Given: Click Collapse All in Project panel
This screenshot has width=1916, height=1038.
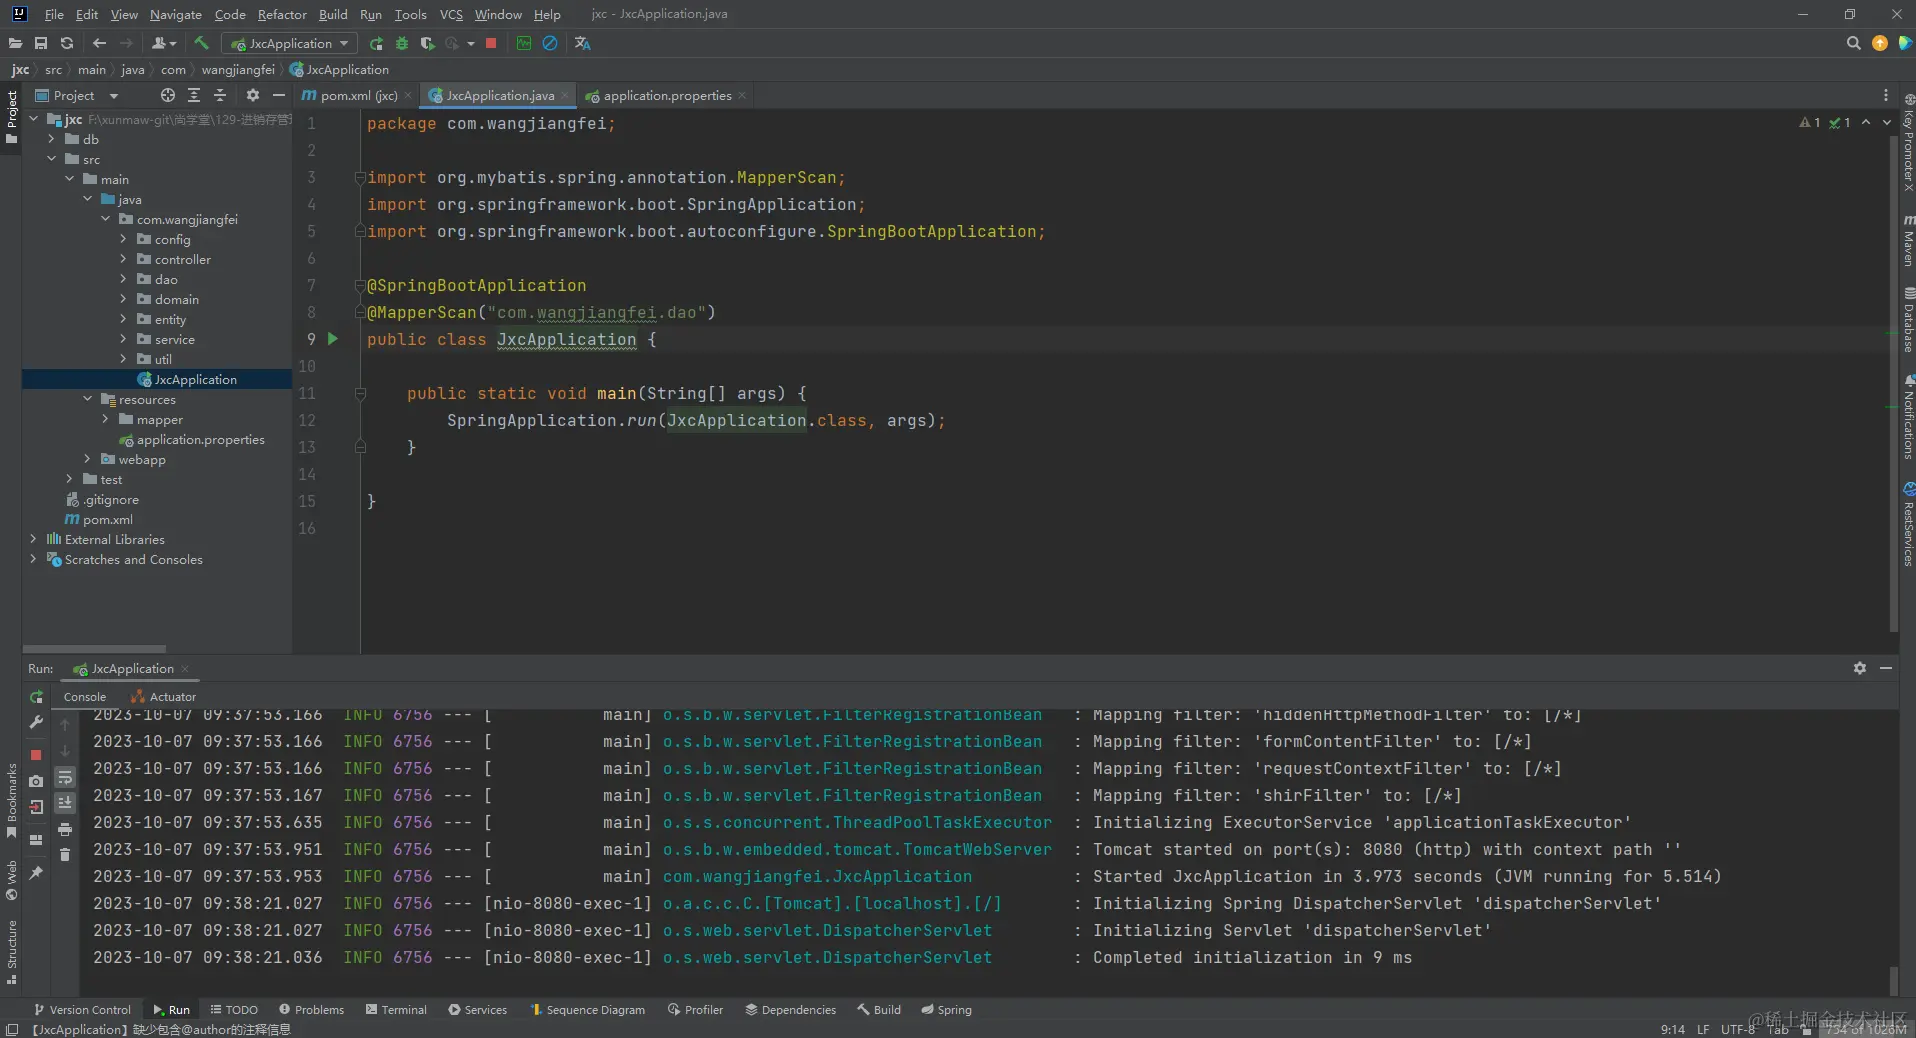Looking at the screenshot, I should coord(220,95).
